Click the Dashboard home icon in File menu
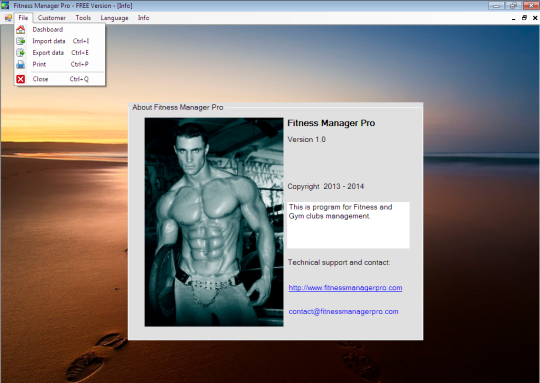Image resolution: width=540 pixels, height=383 pixels. [21, 30]
